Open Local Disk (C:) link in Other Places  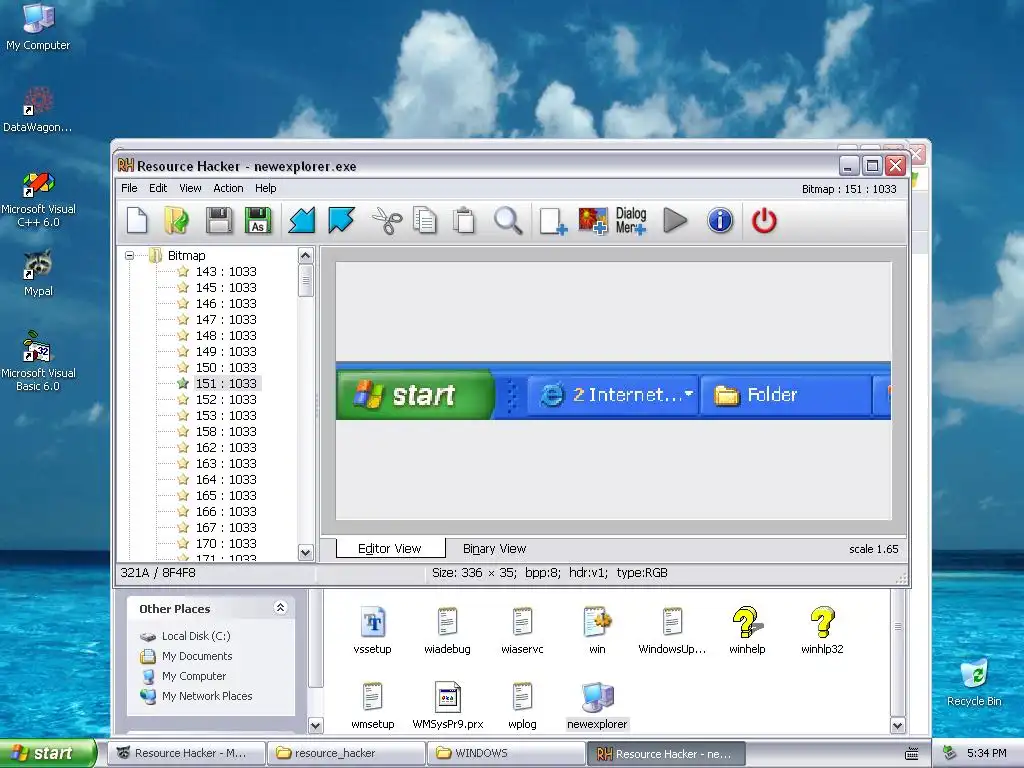pyautogui.click(x=196, y=636)
